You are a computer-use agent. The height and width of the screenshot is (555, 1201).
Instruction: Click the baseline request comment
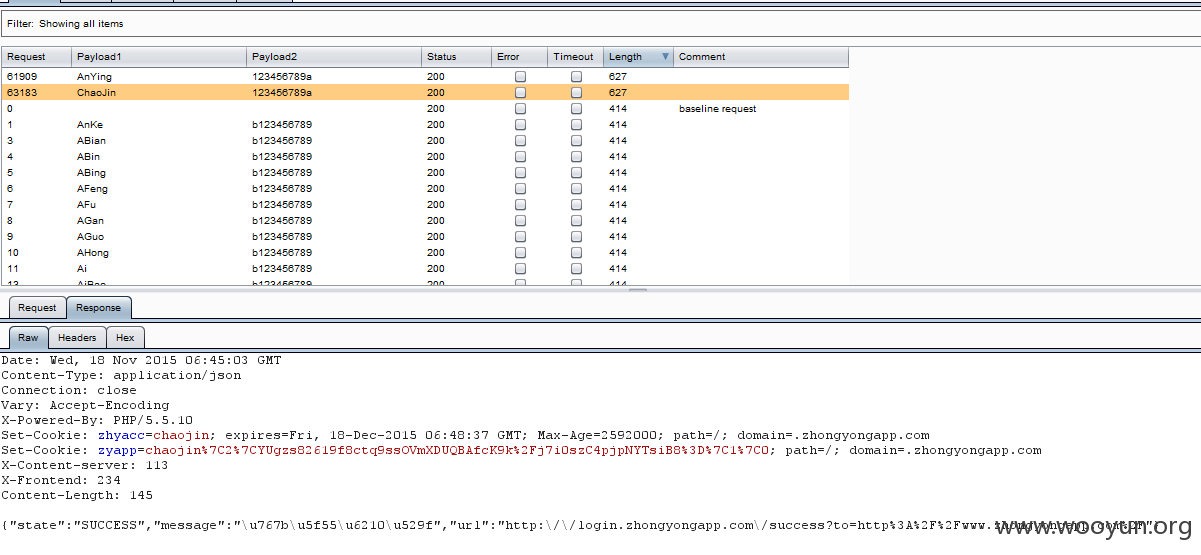click(718, 109)
